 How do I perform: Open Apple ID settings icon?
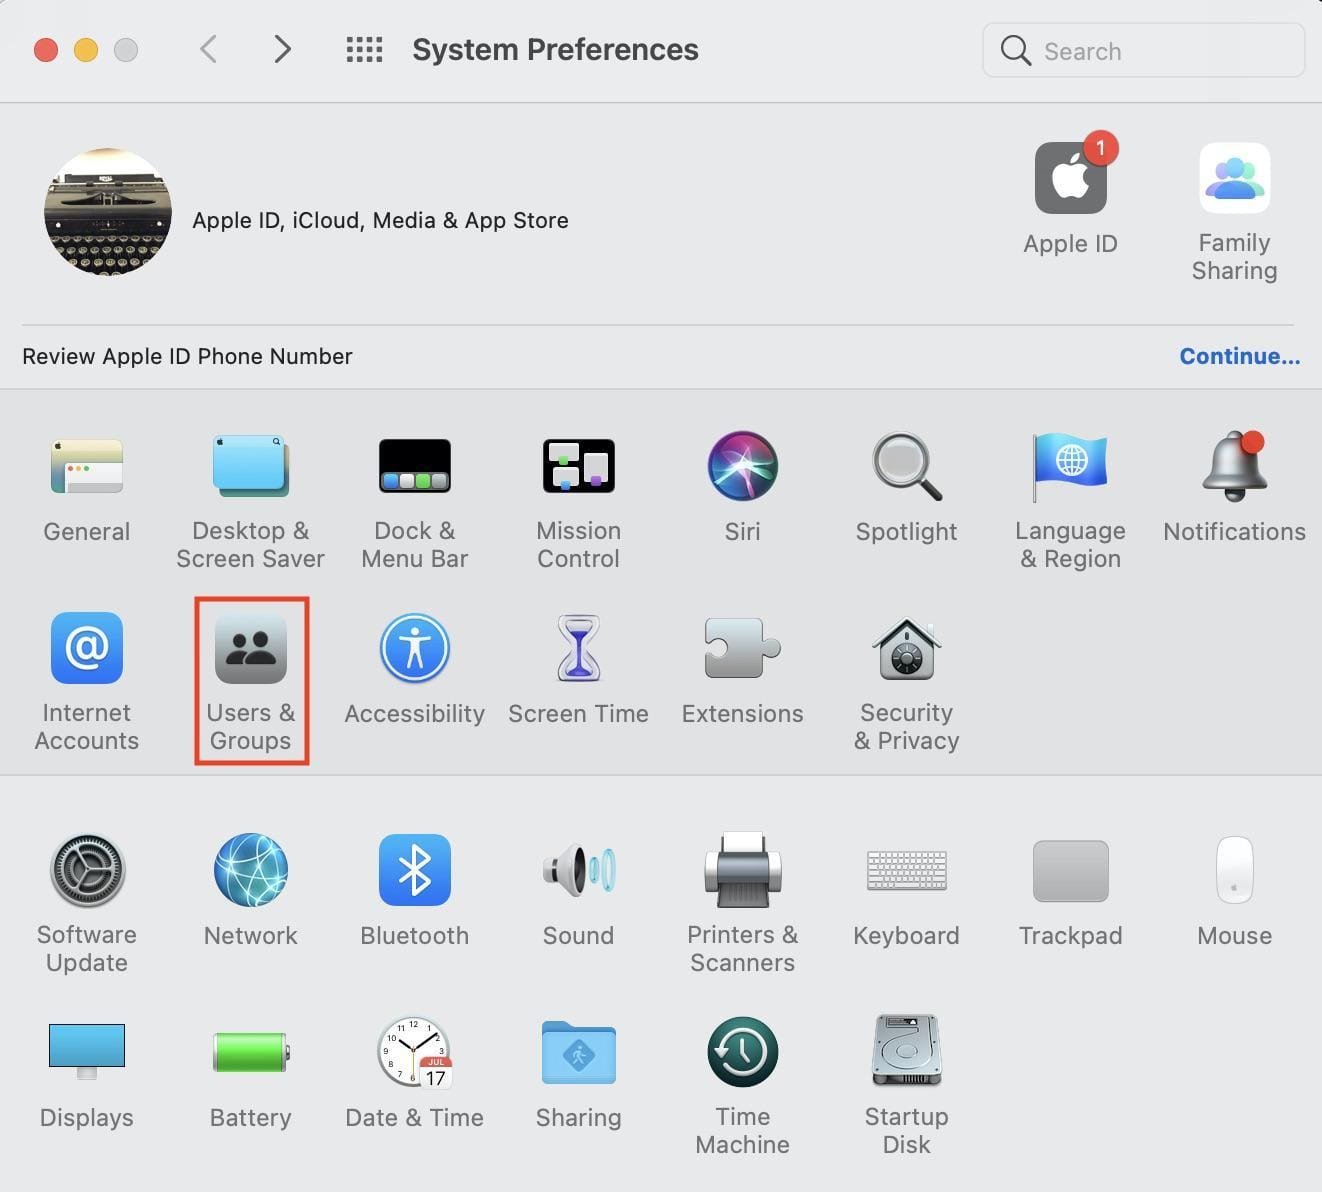pos(1071,178)
